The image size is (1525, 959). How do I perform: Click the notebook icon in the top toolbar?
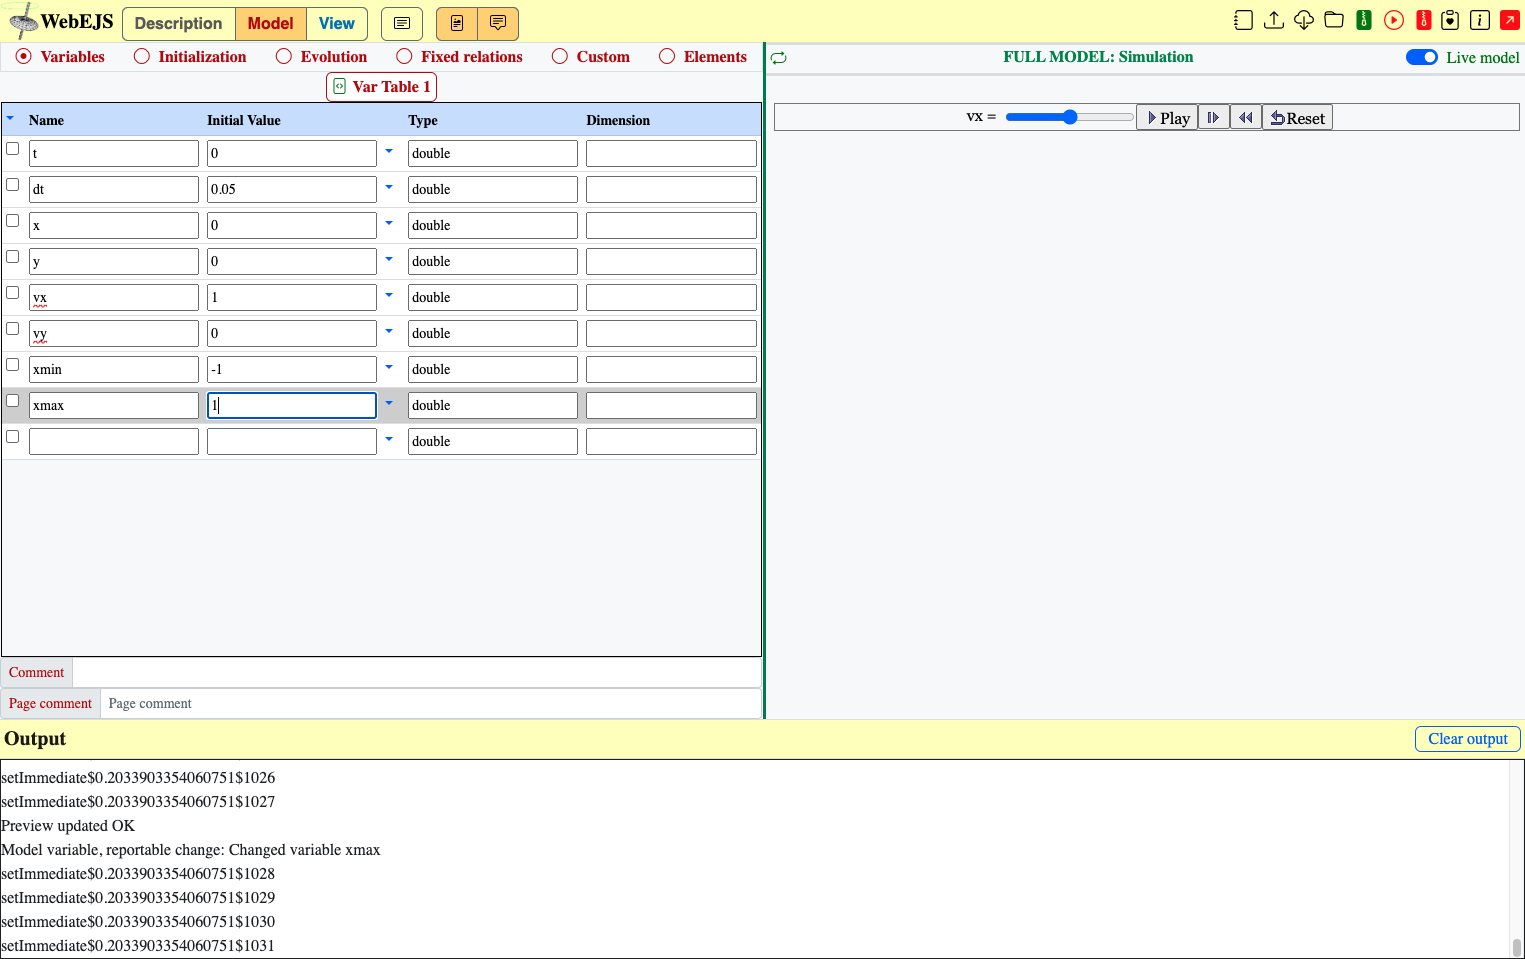tap(1243, 20)
